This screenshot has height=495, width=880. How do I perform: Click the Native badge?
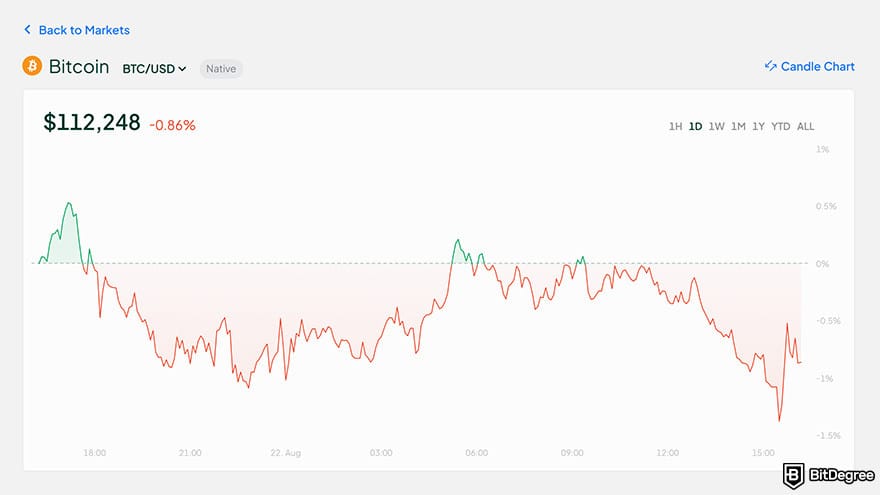[221, 68]
